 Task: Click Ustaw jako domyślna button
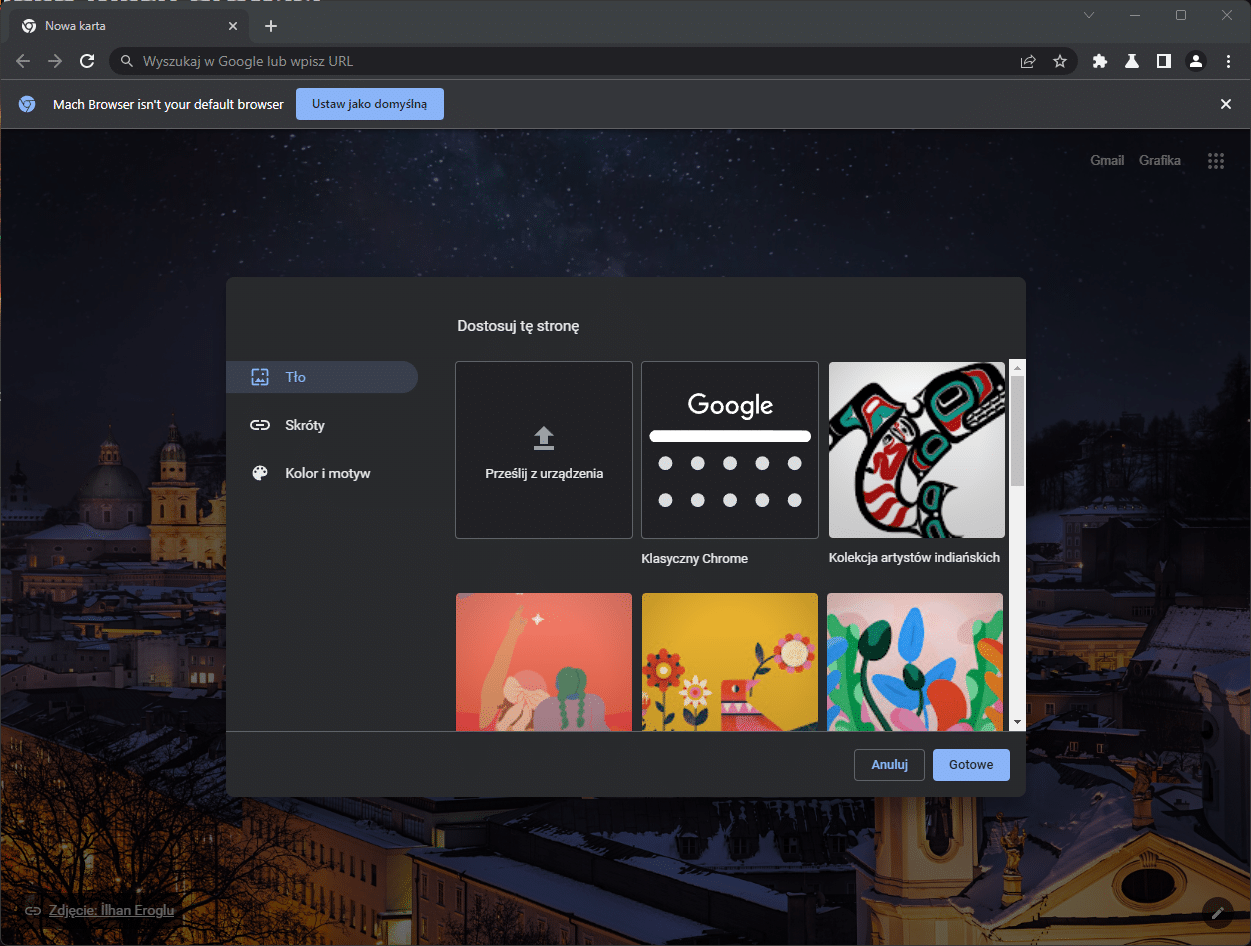[x=369, y=104]
